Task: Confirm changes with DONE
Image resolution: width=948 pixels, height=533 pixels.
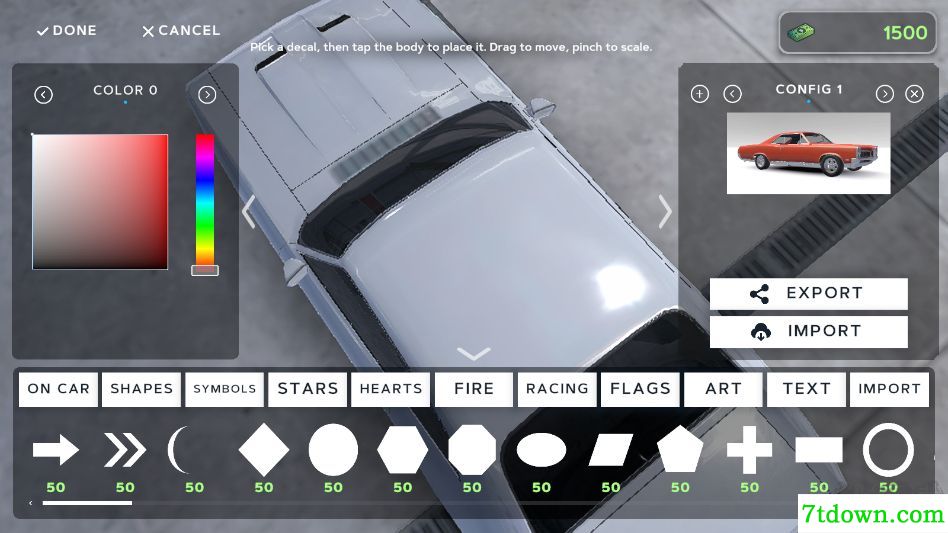Action: (x=67, y=30)
